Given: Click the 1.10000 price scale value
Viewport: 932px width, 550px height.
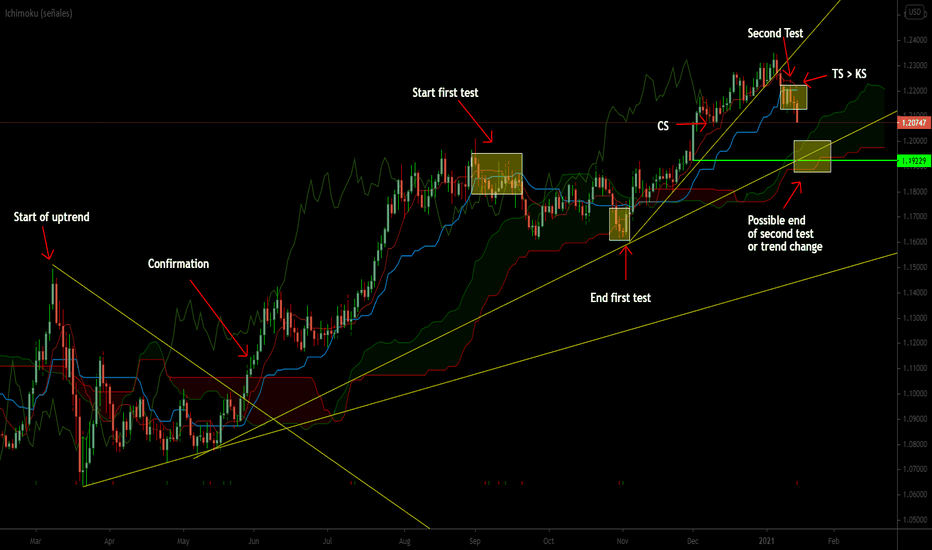Looking at the screenshot, I should tap(915, 393).
